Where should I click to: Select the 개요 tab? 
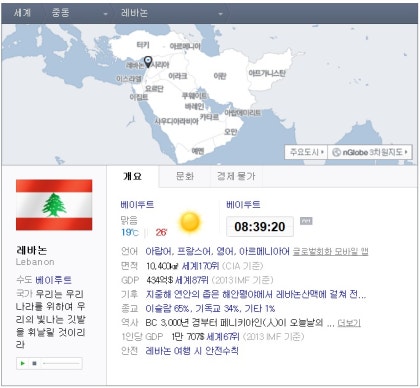(133, 176)
